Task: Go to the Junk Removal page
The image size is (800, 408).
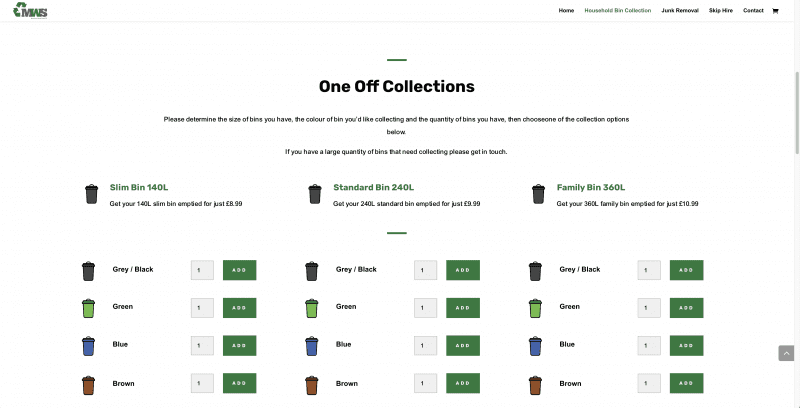Action: point(680,11)
